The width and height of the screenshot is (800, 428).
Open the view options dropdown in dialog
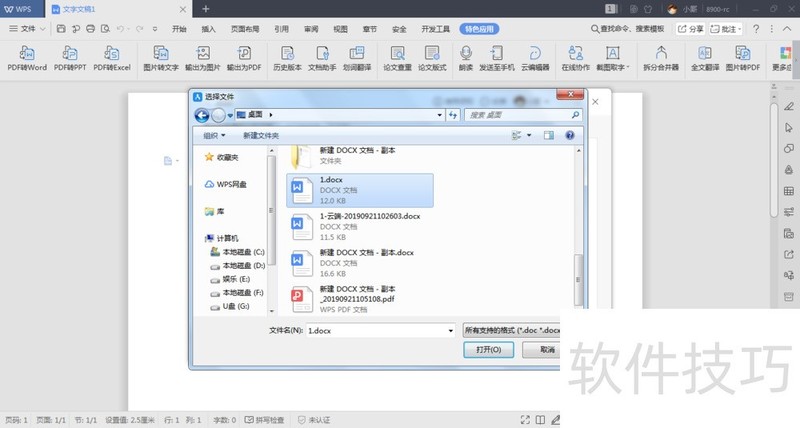tap(529, 135)
